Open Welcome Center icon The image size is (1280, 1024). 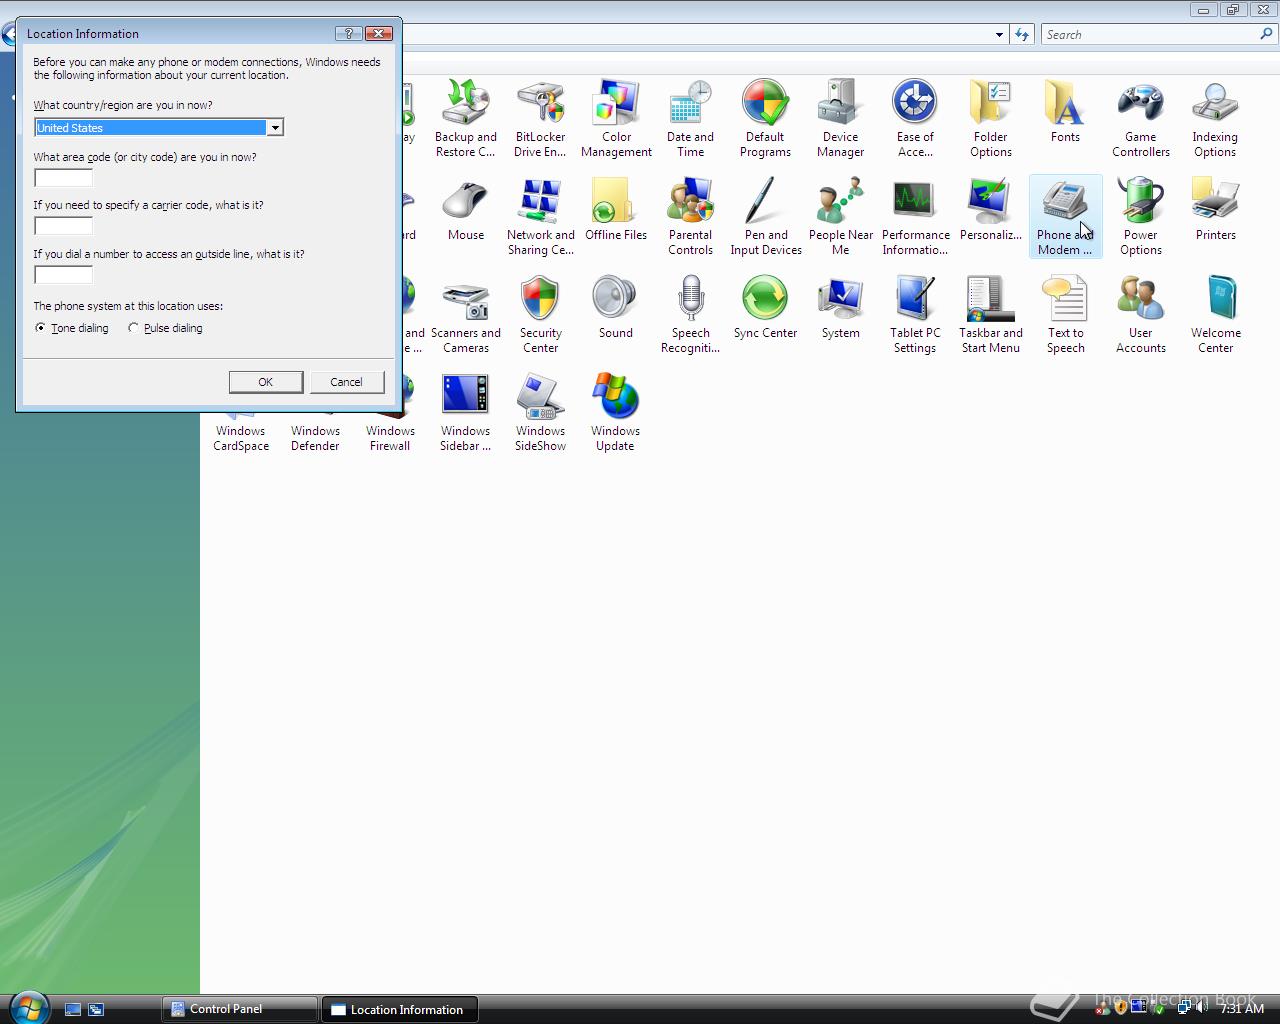(1215, 314)
